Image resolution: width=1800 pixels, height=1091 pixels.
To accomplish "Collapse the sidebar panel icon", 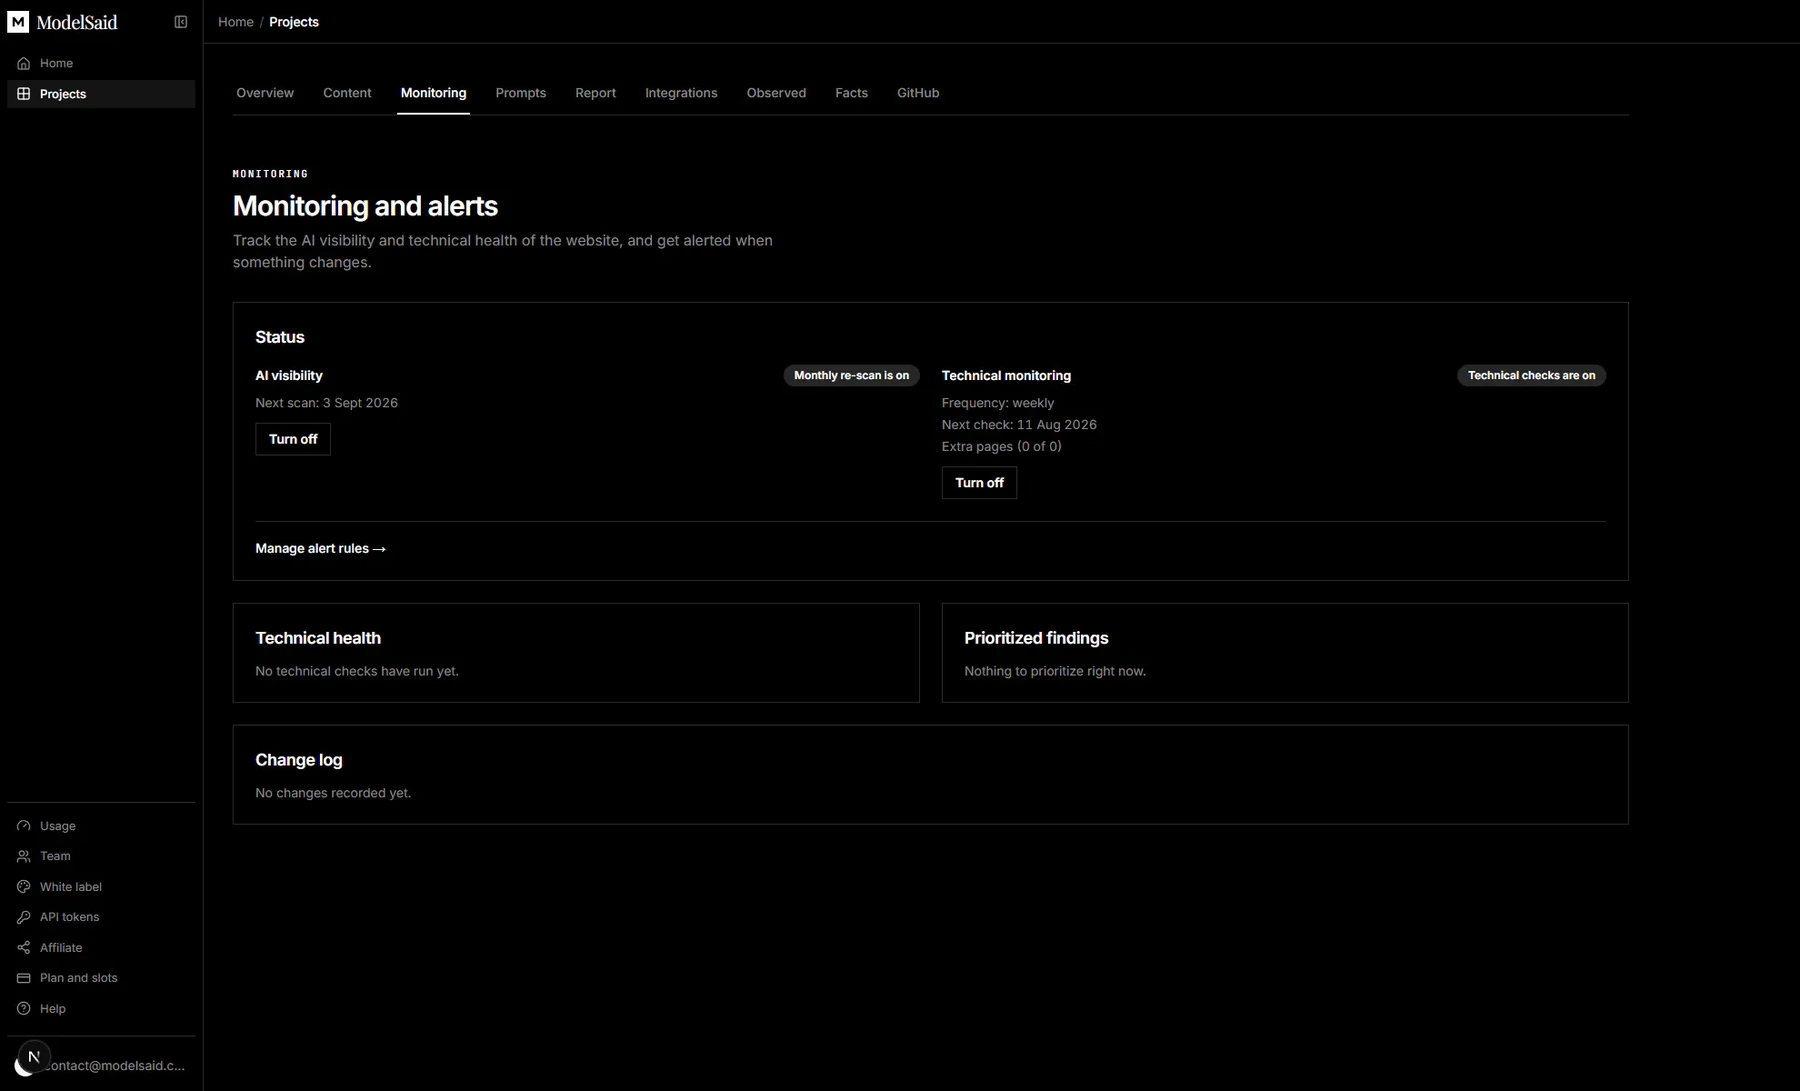I will (x=181, y=22).
